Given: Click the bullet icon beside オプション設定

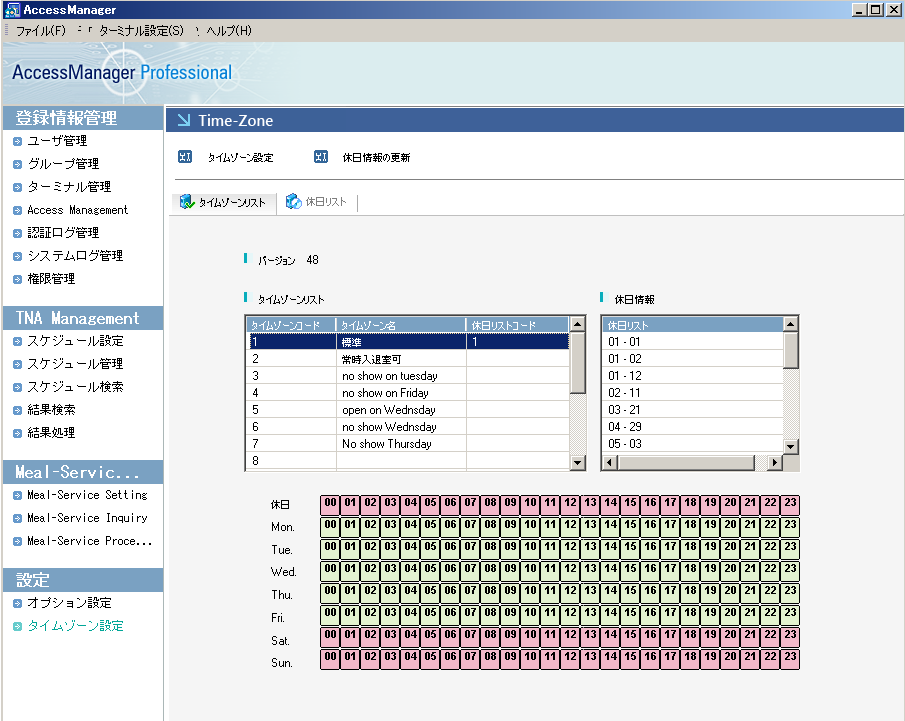Looking at the screenshot, I should pyautogui.click(x=17, y=604).
